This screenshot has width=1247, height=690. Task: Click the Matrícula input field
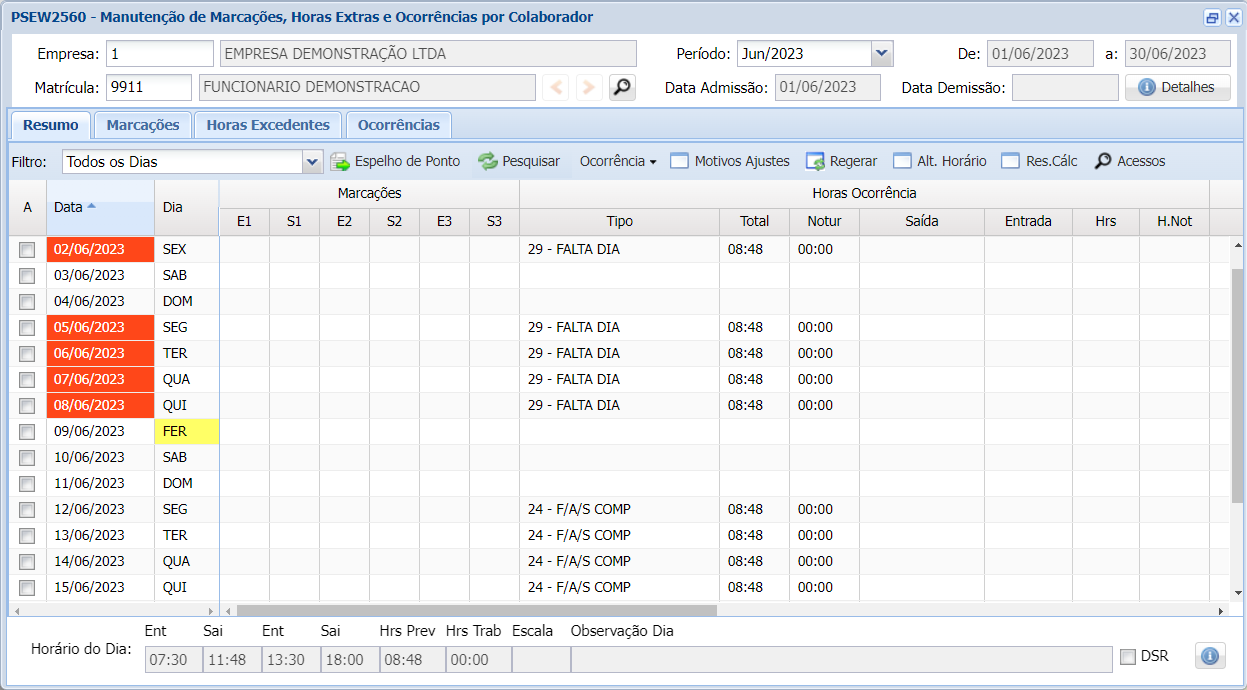148,88
